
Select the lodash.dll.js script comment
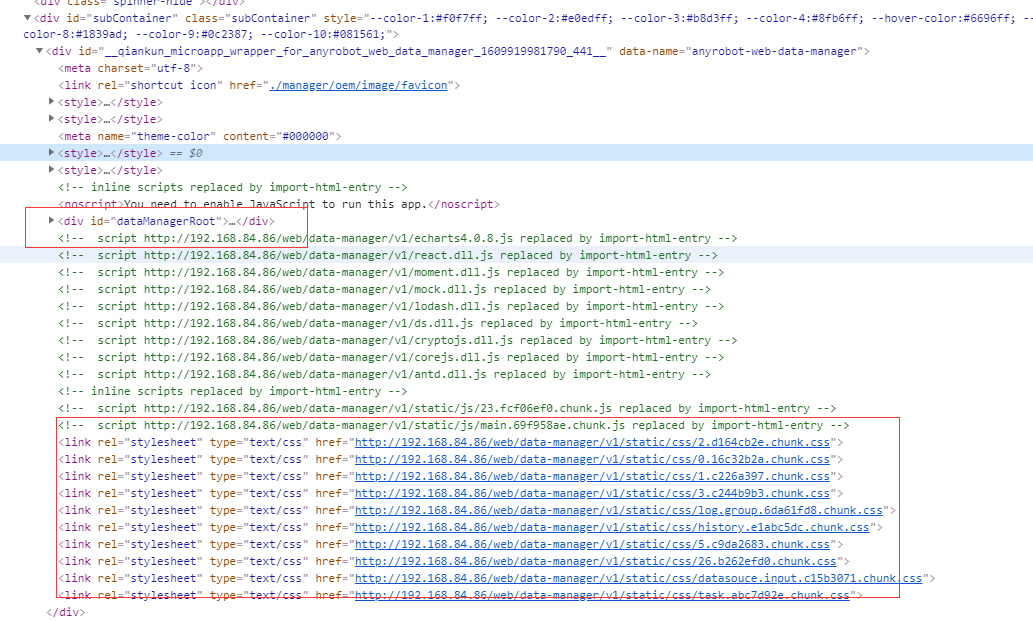(x=391, y=306)
